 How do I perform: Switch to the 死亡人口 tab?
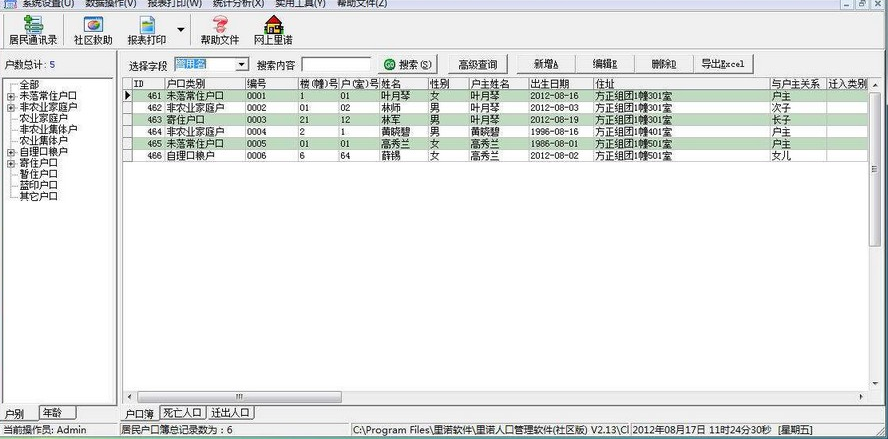[182, 412]
